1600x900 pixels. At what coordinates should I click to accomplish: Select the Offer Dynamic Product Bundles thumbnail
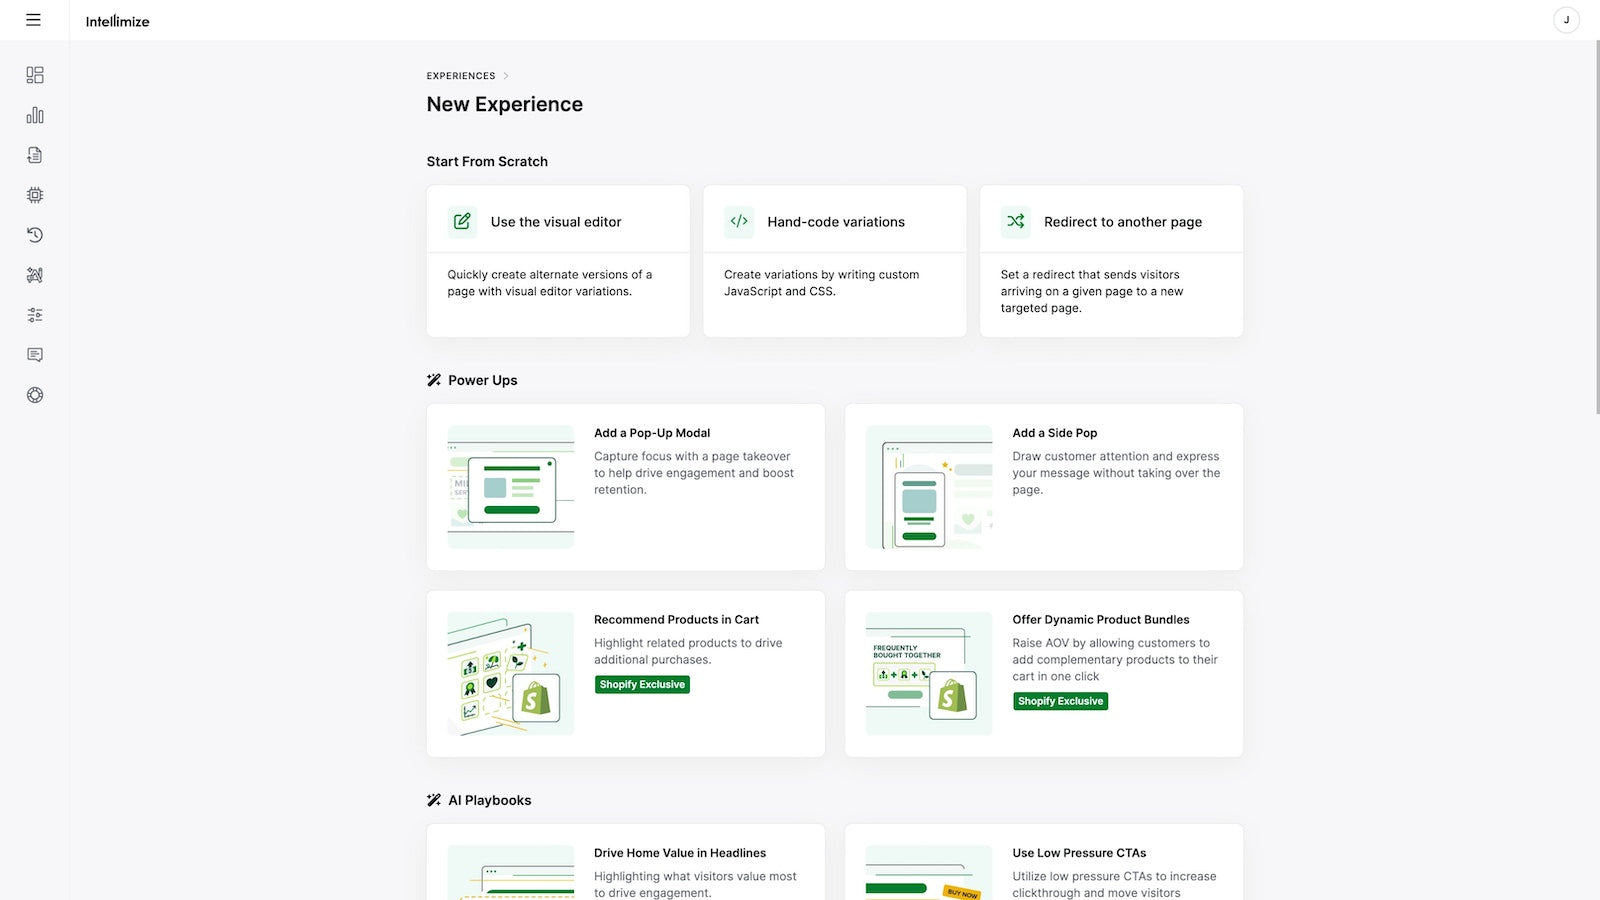[927, 673]
